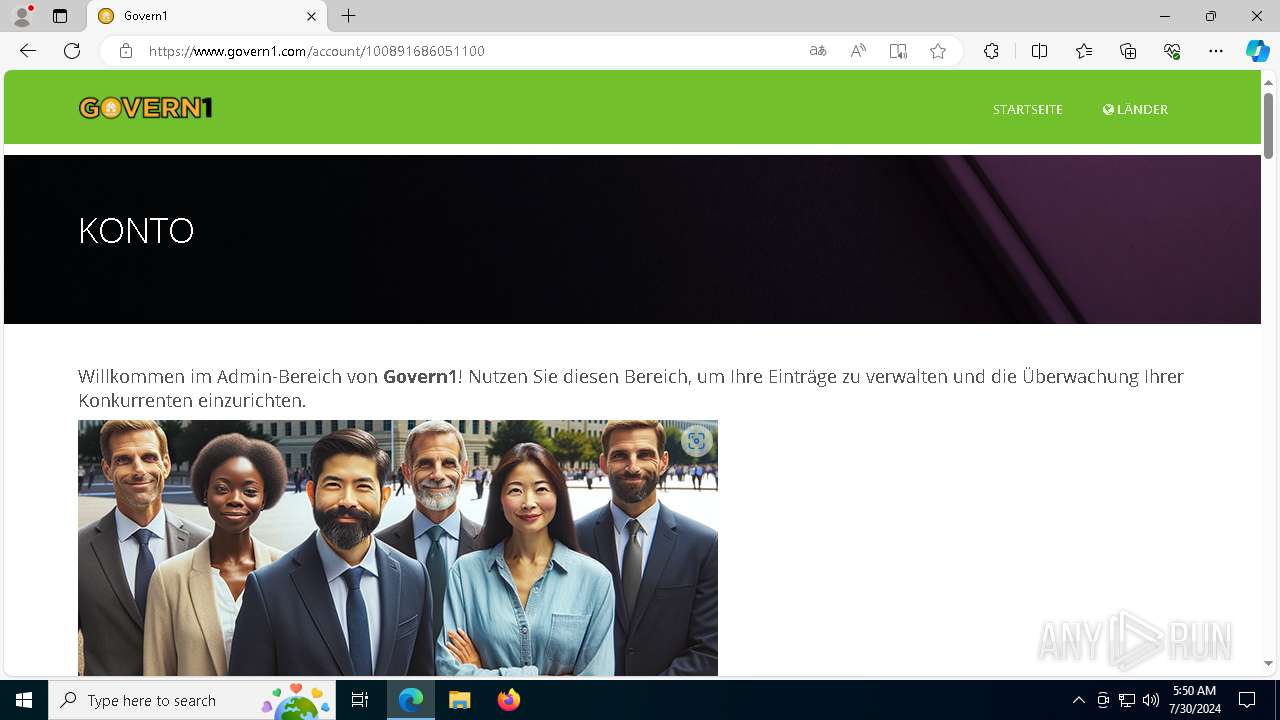Viewport: 1280px width, 720px height.
Task: Open File Explorer from the taskbar
Action: click(x=459, y=700)
